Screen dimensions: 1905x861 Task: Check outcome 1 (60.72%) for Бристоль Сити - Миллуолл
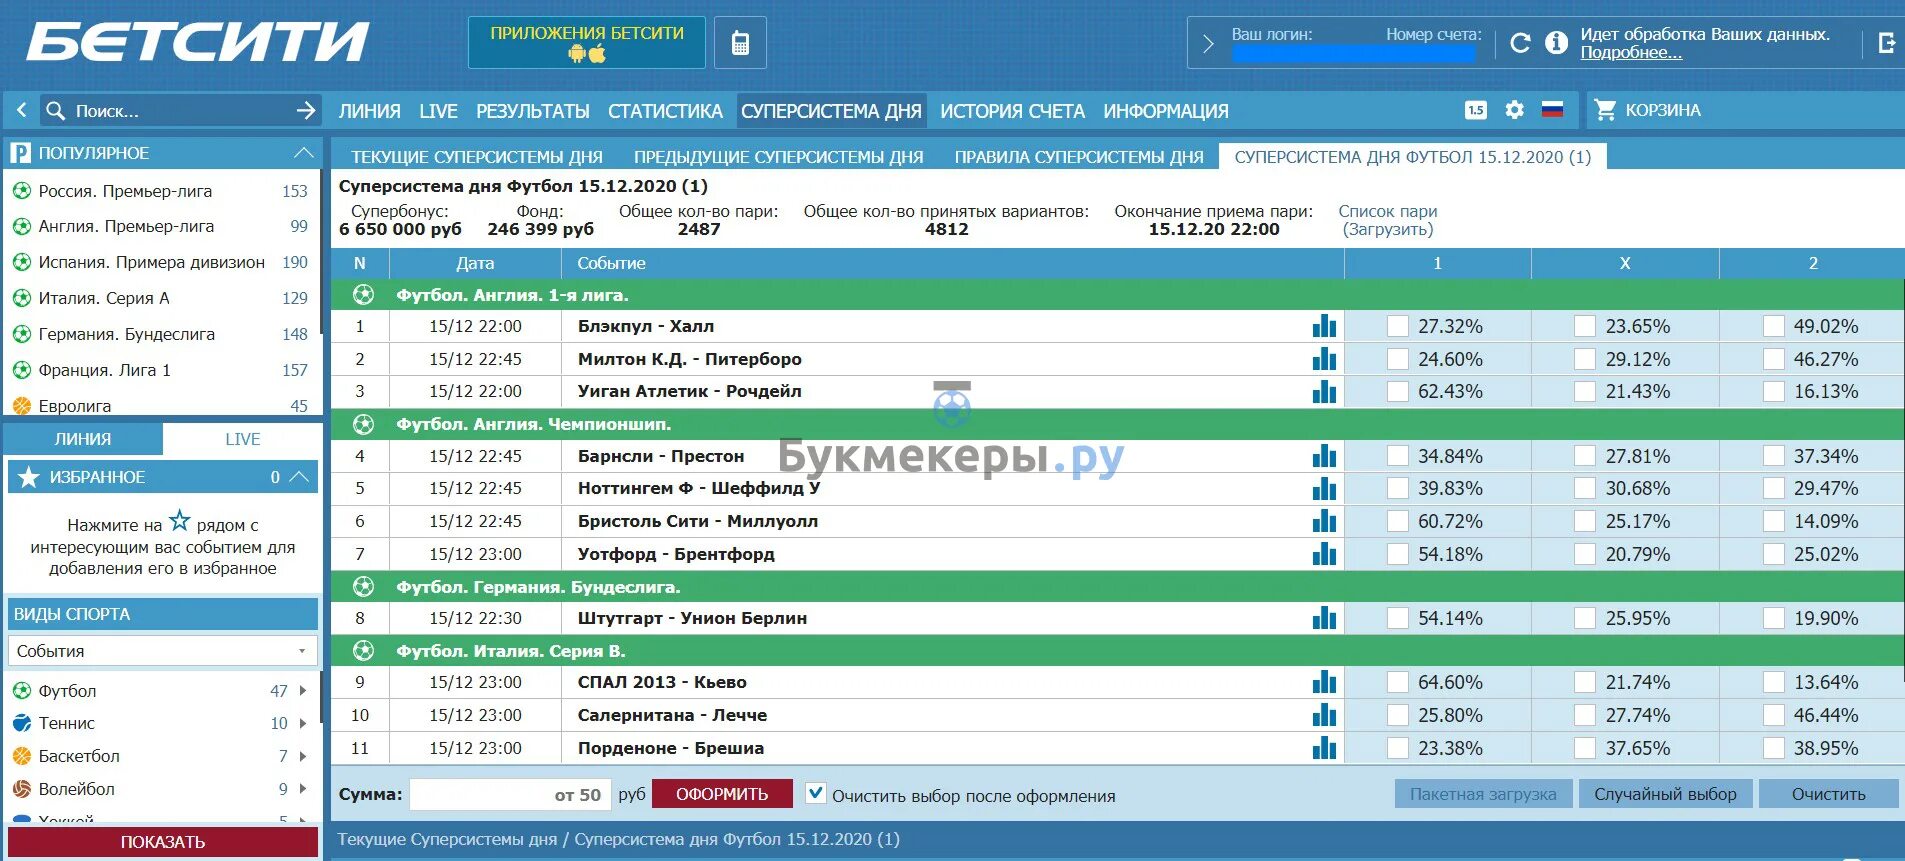click(1398, 521)
